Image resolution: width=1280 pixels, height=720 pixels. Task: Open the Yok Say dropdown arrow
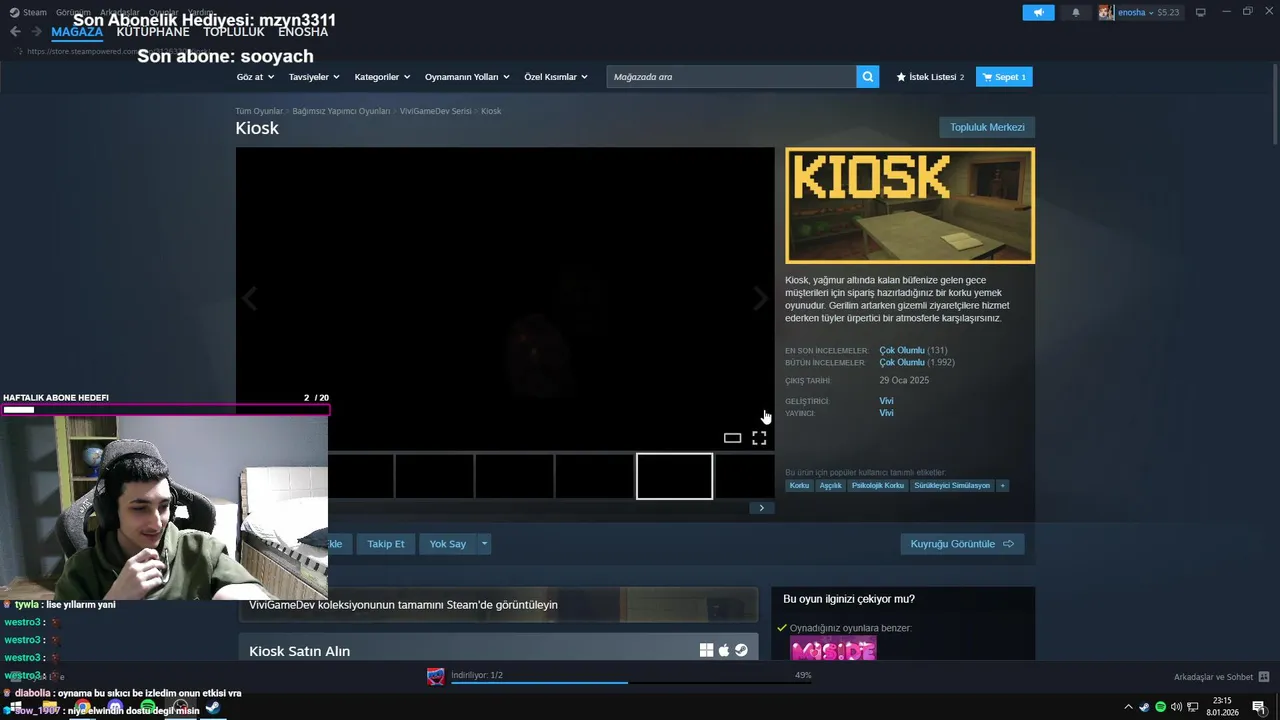tap(484, 544)
